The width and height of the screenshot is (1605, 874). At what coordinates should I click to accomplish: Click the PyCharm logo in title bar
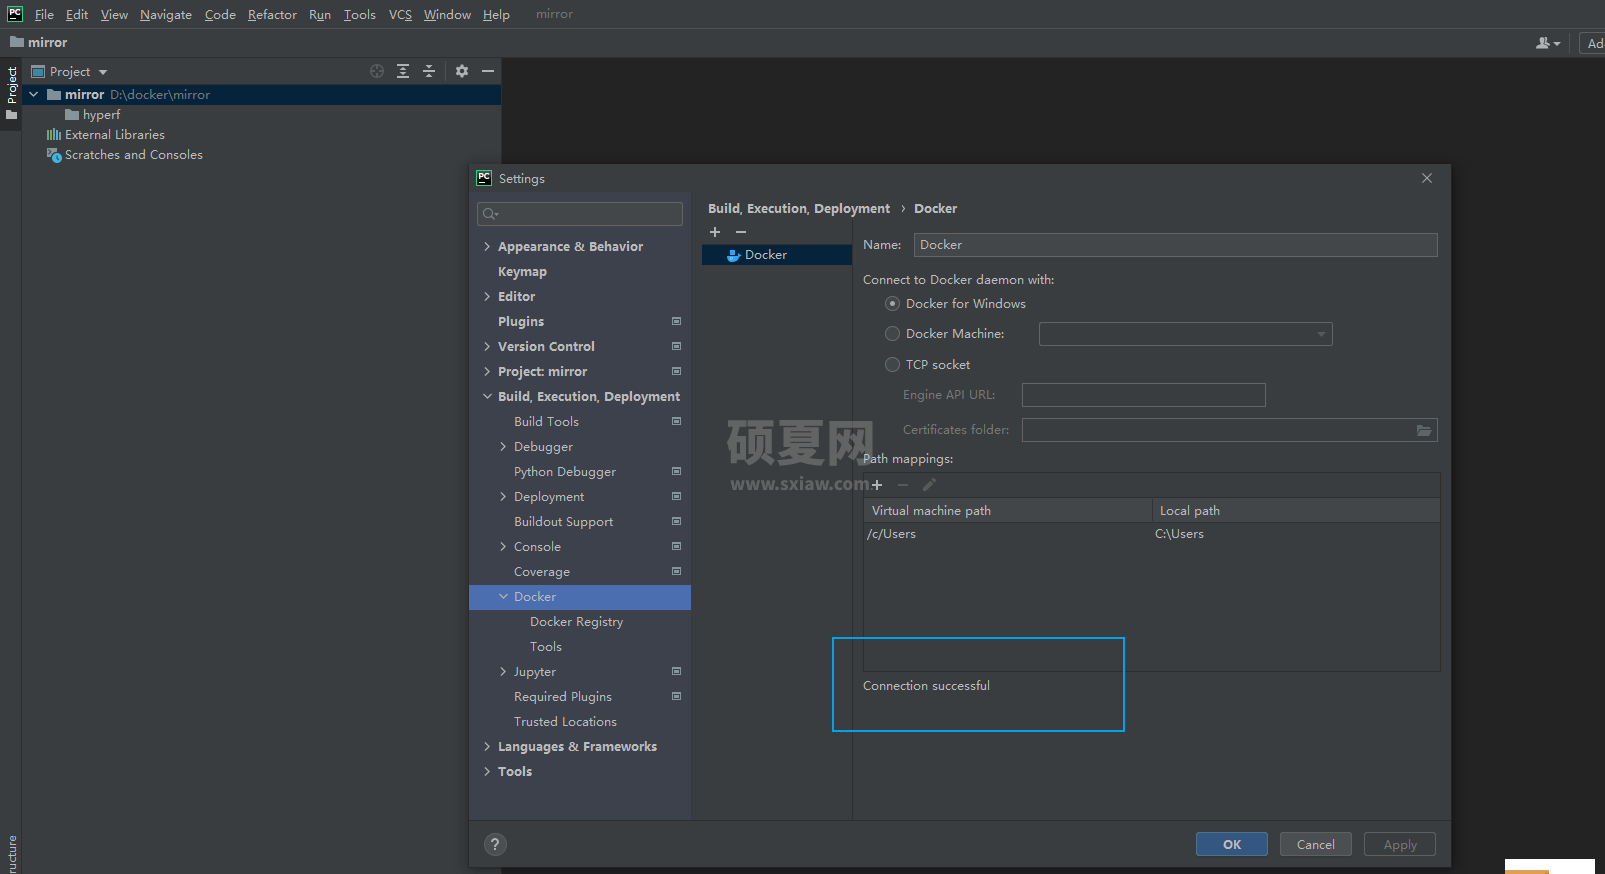click(15, 14)
